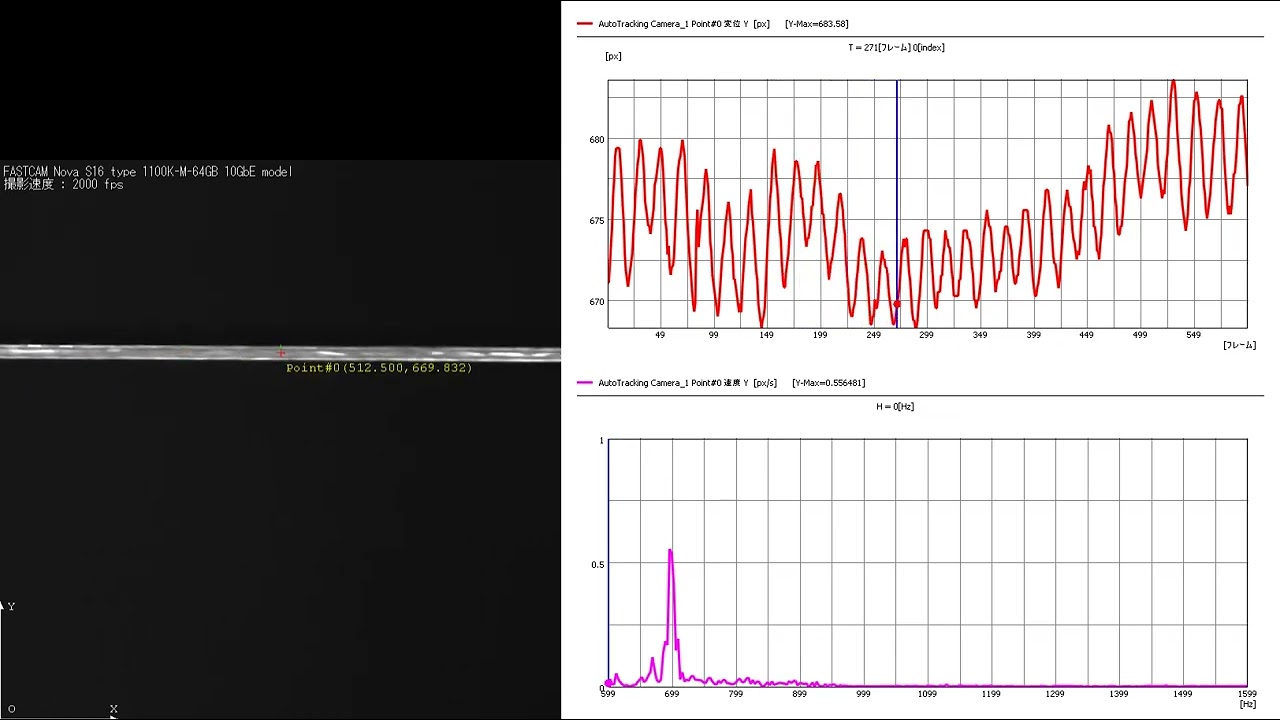
Task: Click the H = 0[Hz] readout
Action: click(894, 407)
